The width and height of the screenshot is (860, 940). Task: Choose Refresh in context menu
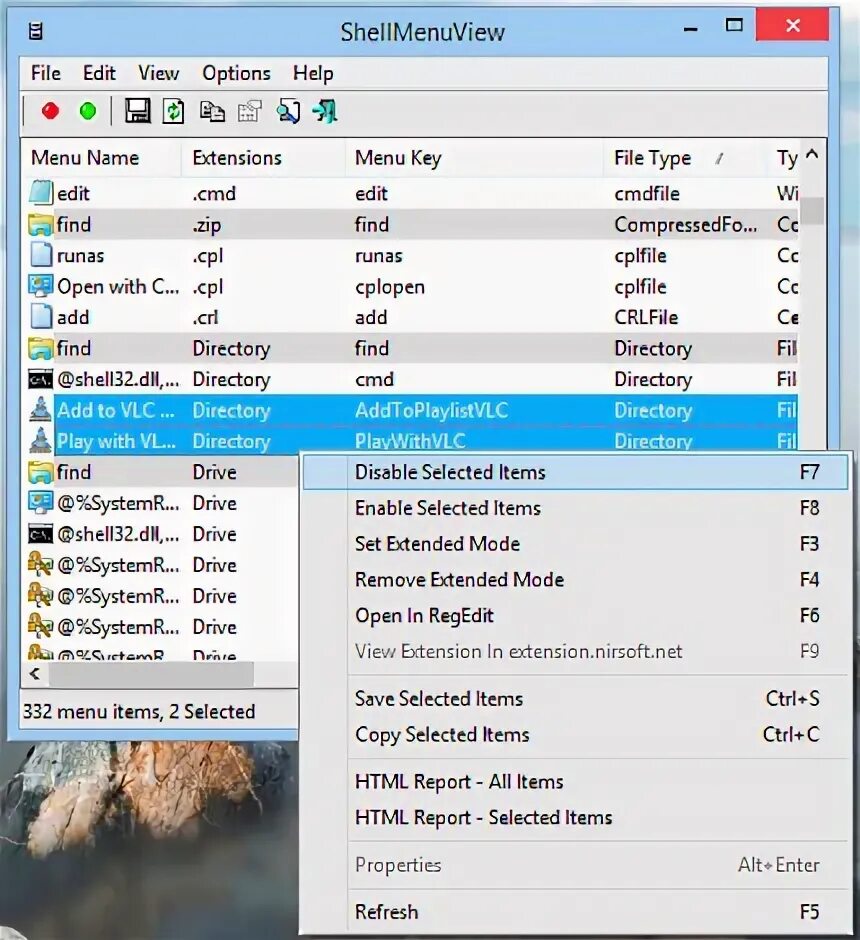pos(575,912)
